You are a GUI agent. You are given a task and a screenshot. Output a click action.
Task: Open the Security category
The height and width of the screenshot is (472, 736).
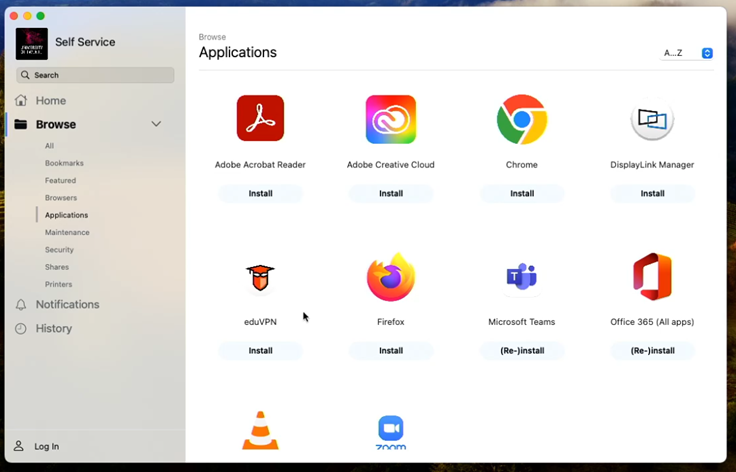click(x=59, y=250)
